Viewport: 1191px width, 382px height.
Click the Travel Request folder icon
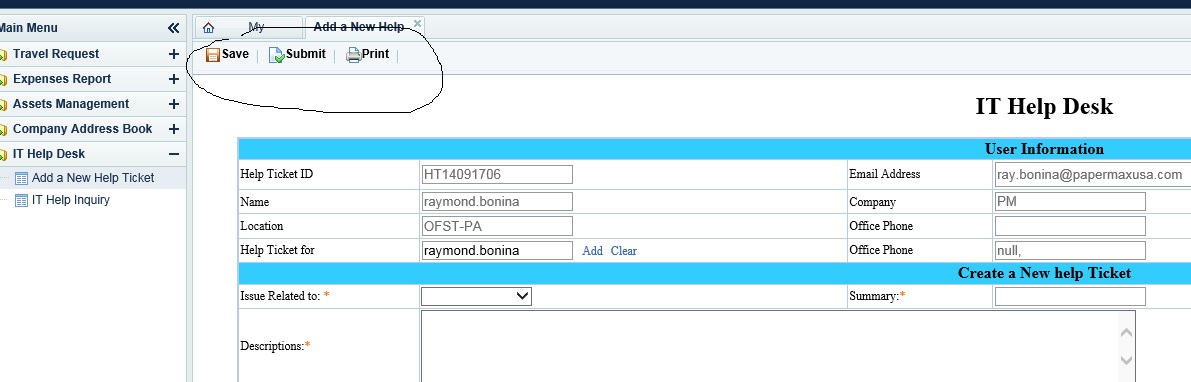3,55
